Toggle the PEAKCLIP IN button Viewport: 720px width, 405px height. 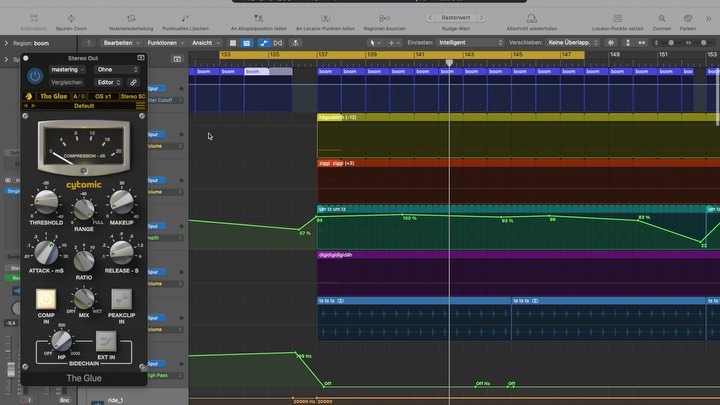pyautogui.click(x=121, y=298)
